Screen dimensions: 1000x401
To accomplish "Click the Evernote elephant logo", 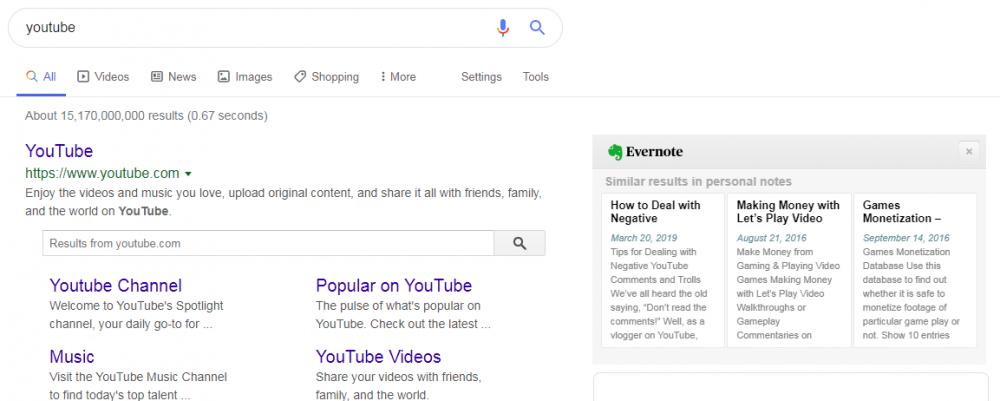I will point(615,152).
